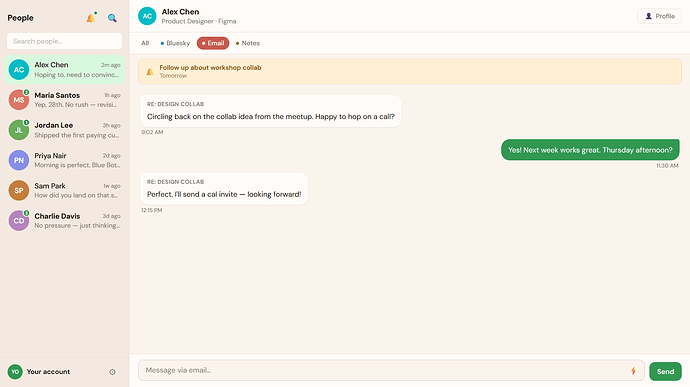Click the 'Circling back on the collab idea' message
Image resolution: width=690 pixels, height=387 pixels.
click(271, 111)
